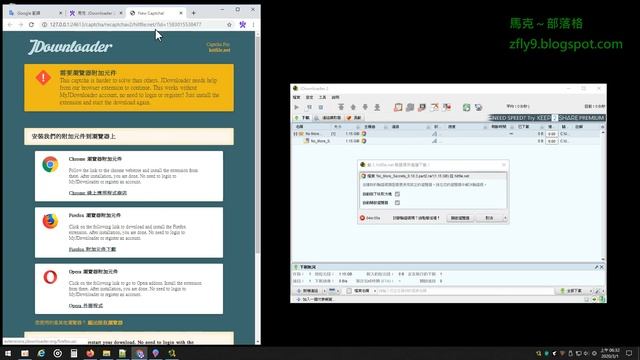The width and height of the screenshot is (640, 360).
Task: Open a new Chrome tab with plus icon
Action: pyautogui.click(x=193, y=13)
